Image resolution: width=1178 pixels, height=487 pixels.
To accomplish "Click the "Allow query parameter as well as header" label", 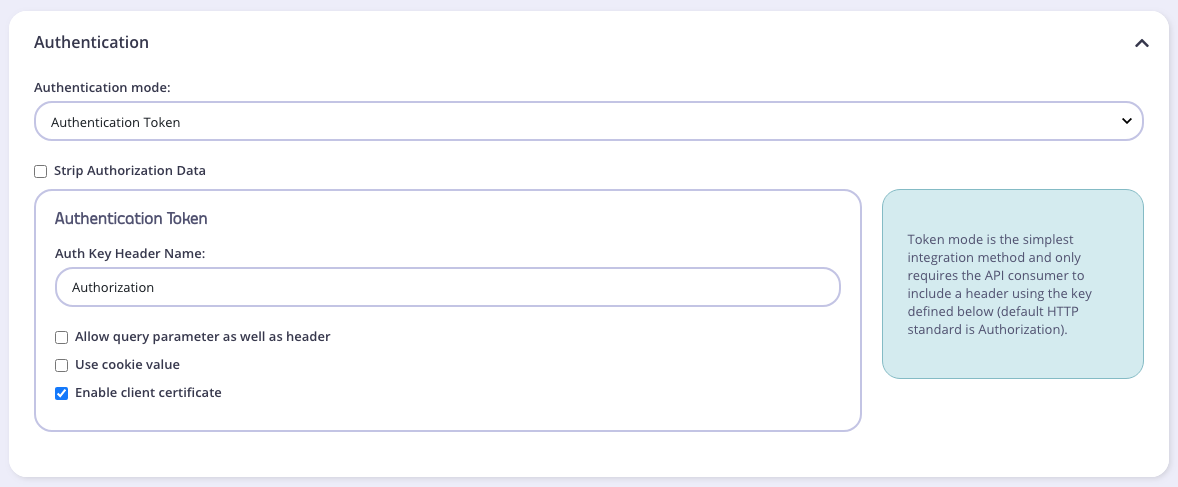I will click(x=202, y=337).
